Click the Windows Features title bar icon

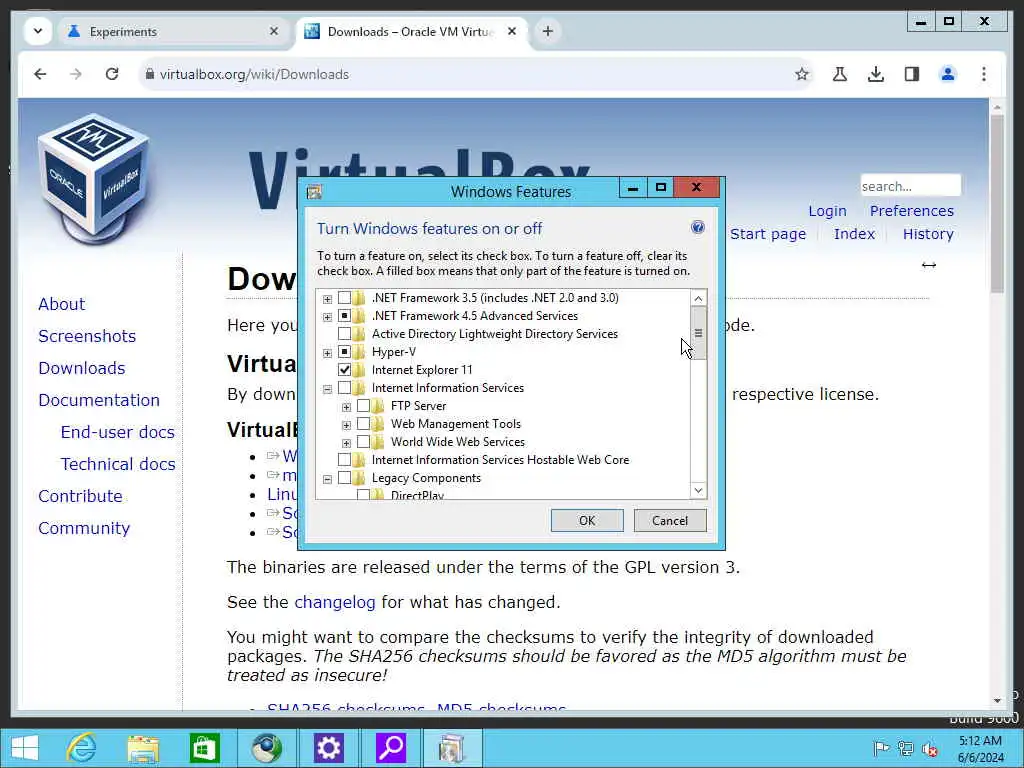(x=314, y=191)
